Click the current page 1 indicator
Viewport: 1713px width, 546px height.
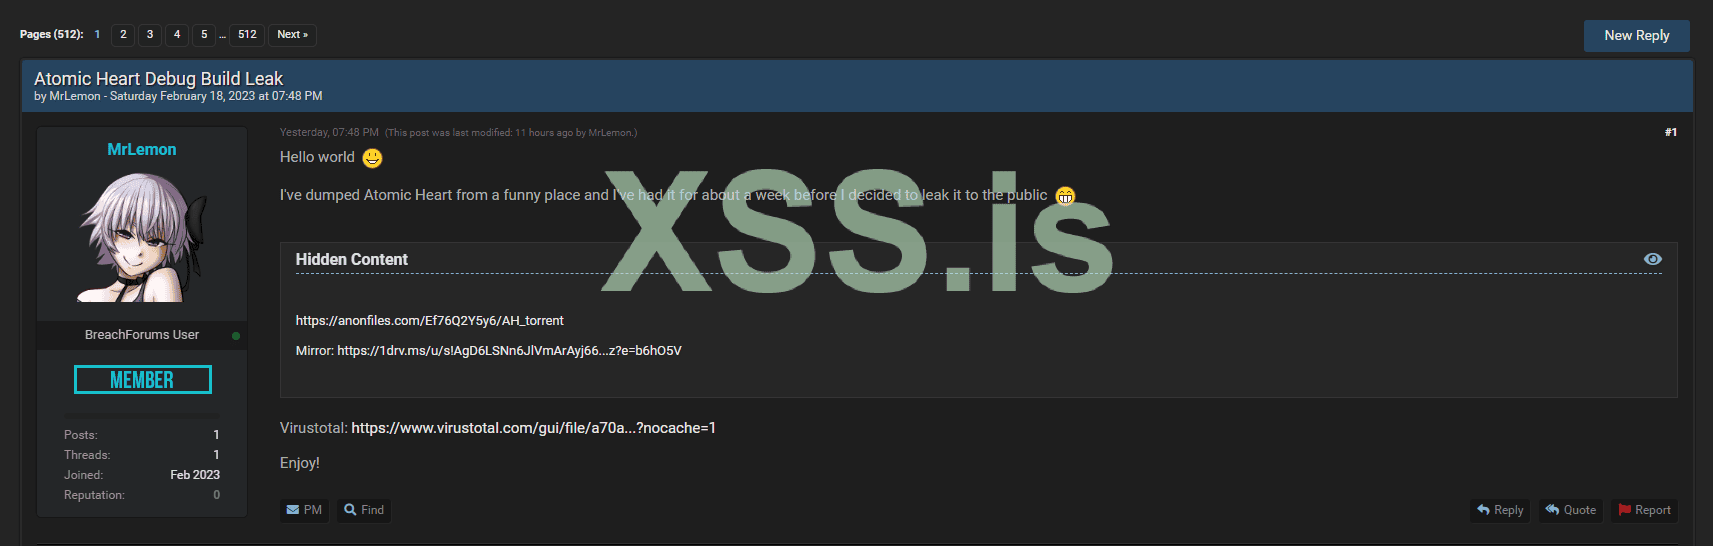[x=97, y=34]
